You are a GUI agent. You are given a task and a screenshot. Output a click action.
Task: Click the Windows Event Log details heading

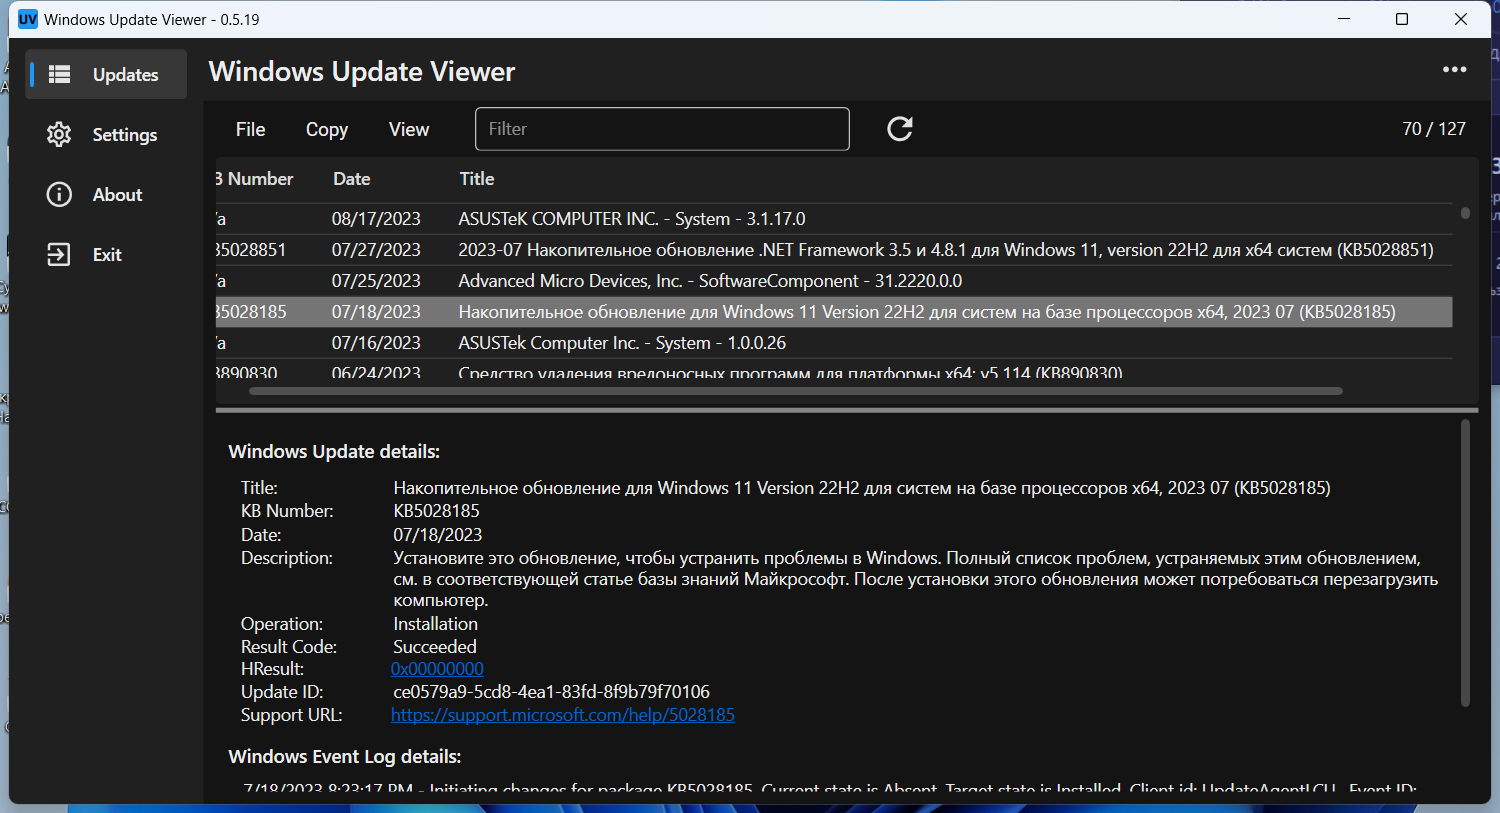[345, 757]
